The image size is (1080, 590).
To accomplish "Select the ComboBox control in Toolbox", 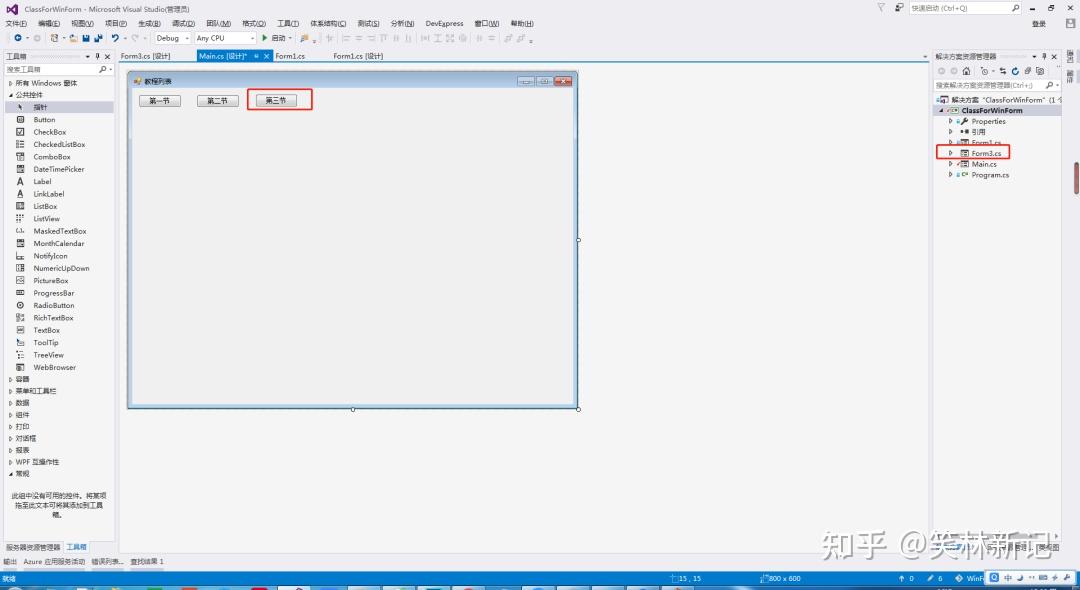I will pyautogui.click(x=59, y=157).
